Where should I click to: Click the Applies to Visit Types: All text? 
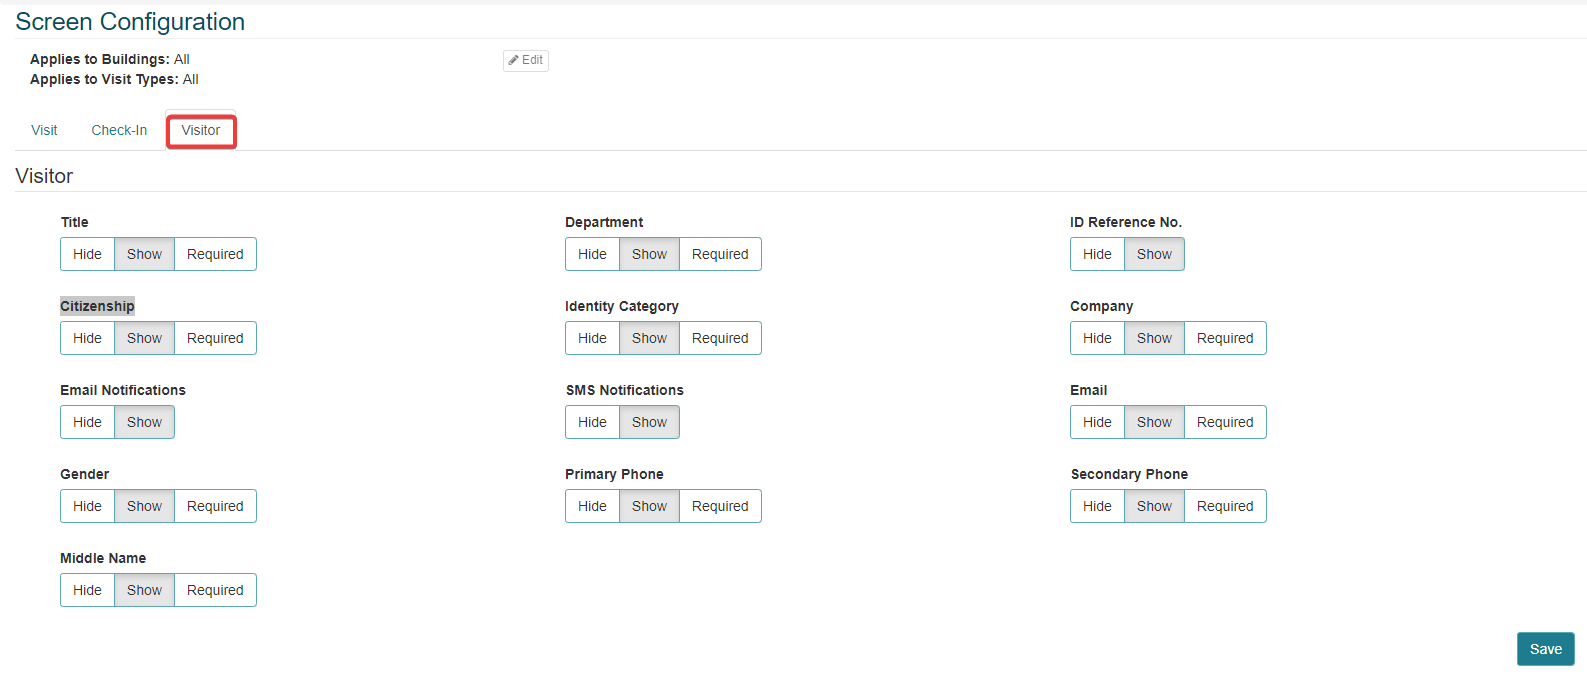coord(114,79)
